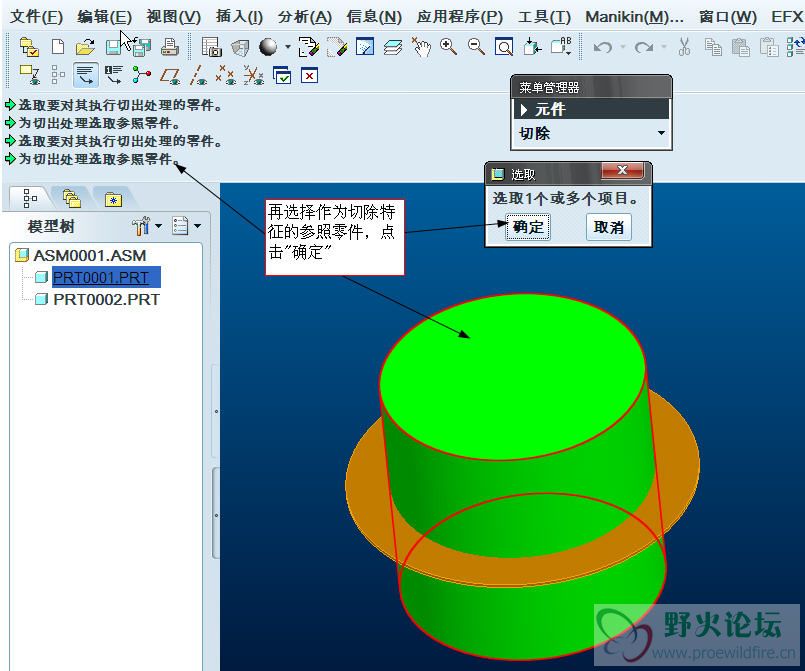This screenshot has height=671, width=805.
Task: Toggle datum point display eye icon
Action: point(225,75)
